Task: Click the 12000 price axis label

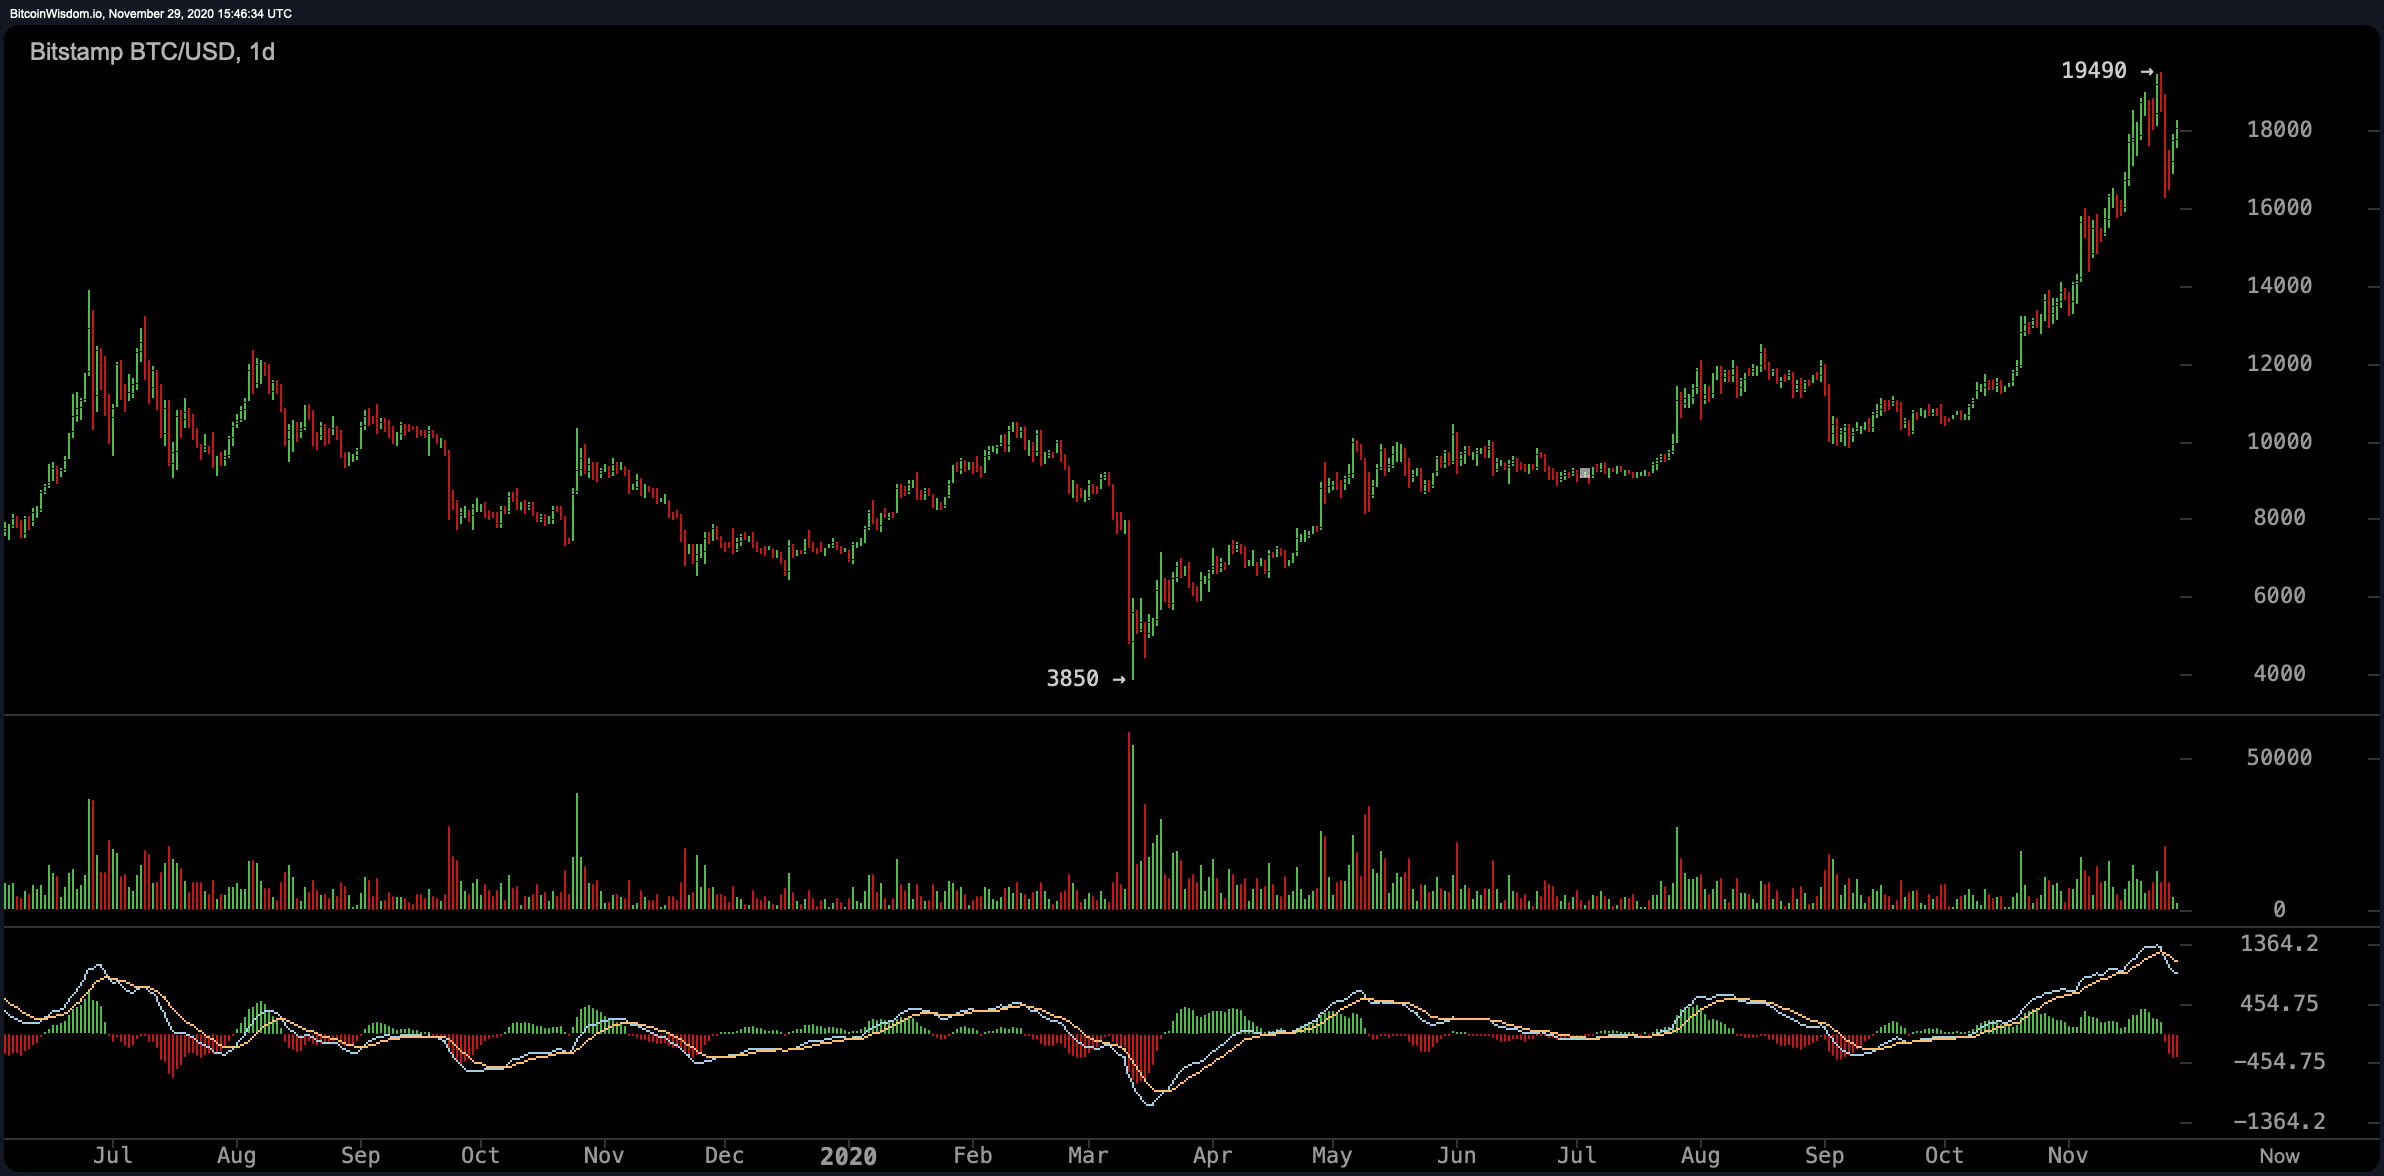Action: point(2279,364)
